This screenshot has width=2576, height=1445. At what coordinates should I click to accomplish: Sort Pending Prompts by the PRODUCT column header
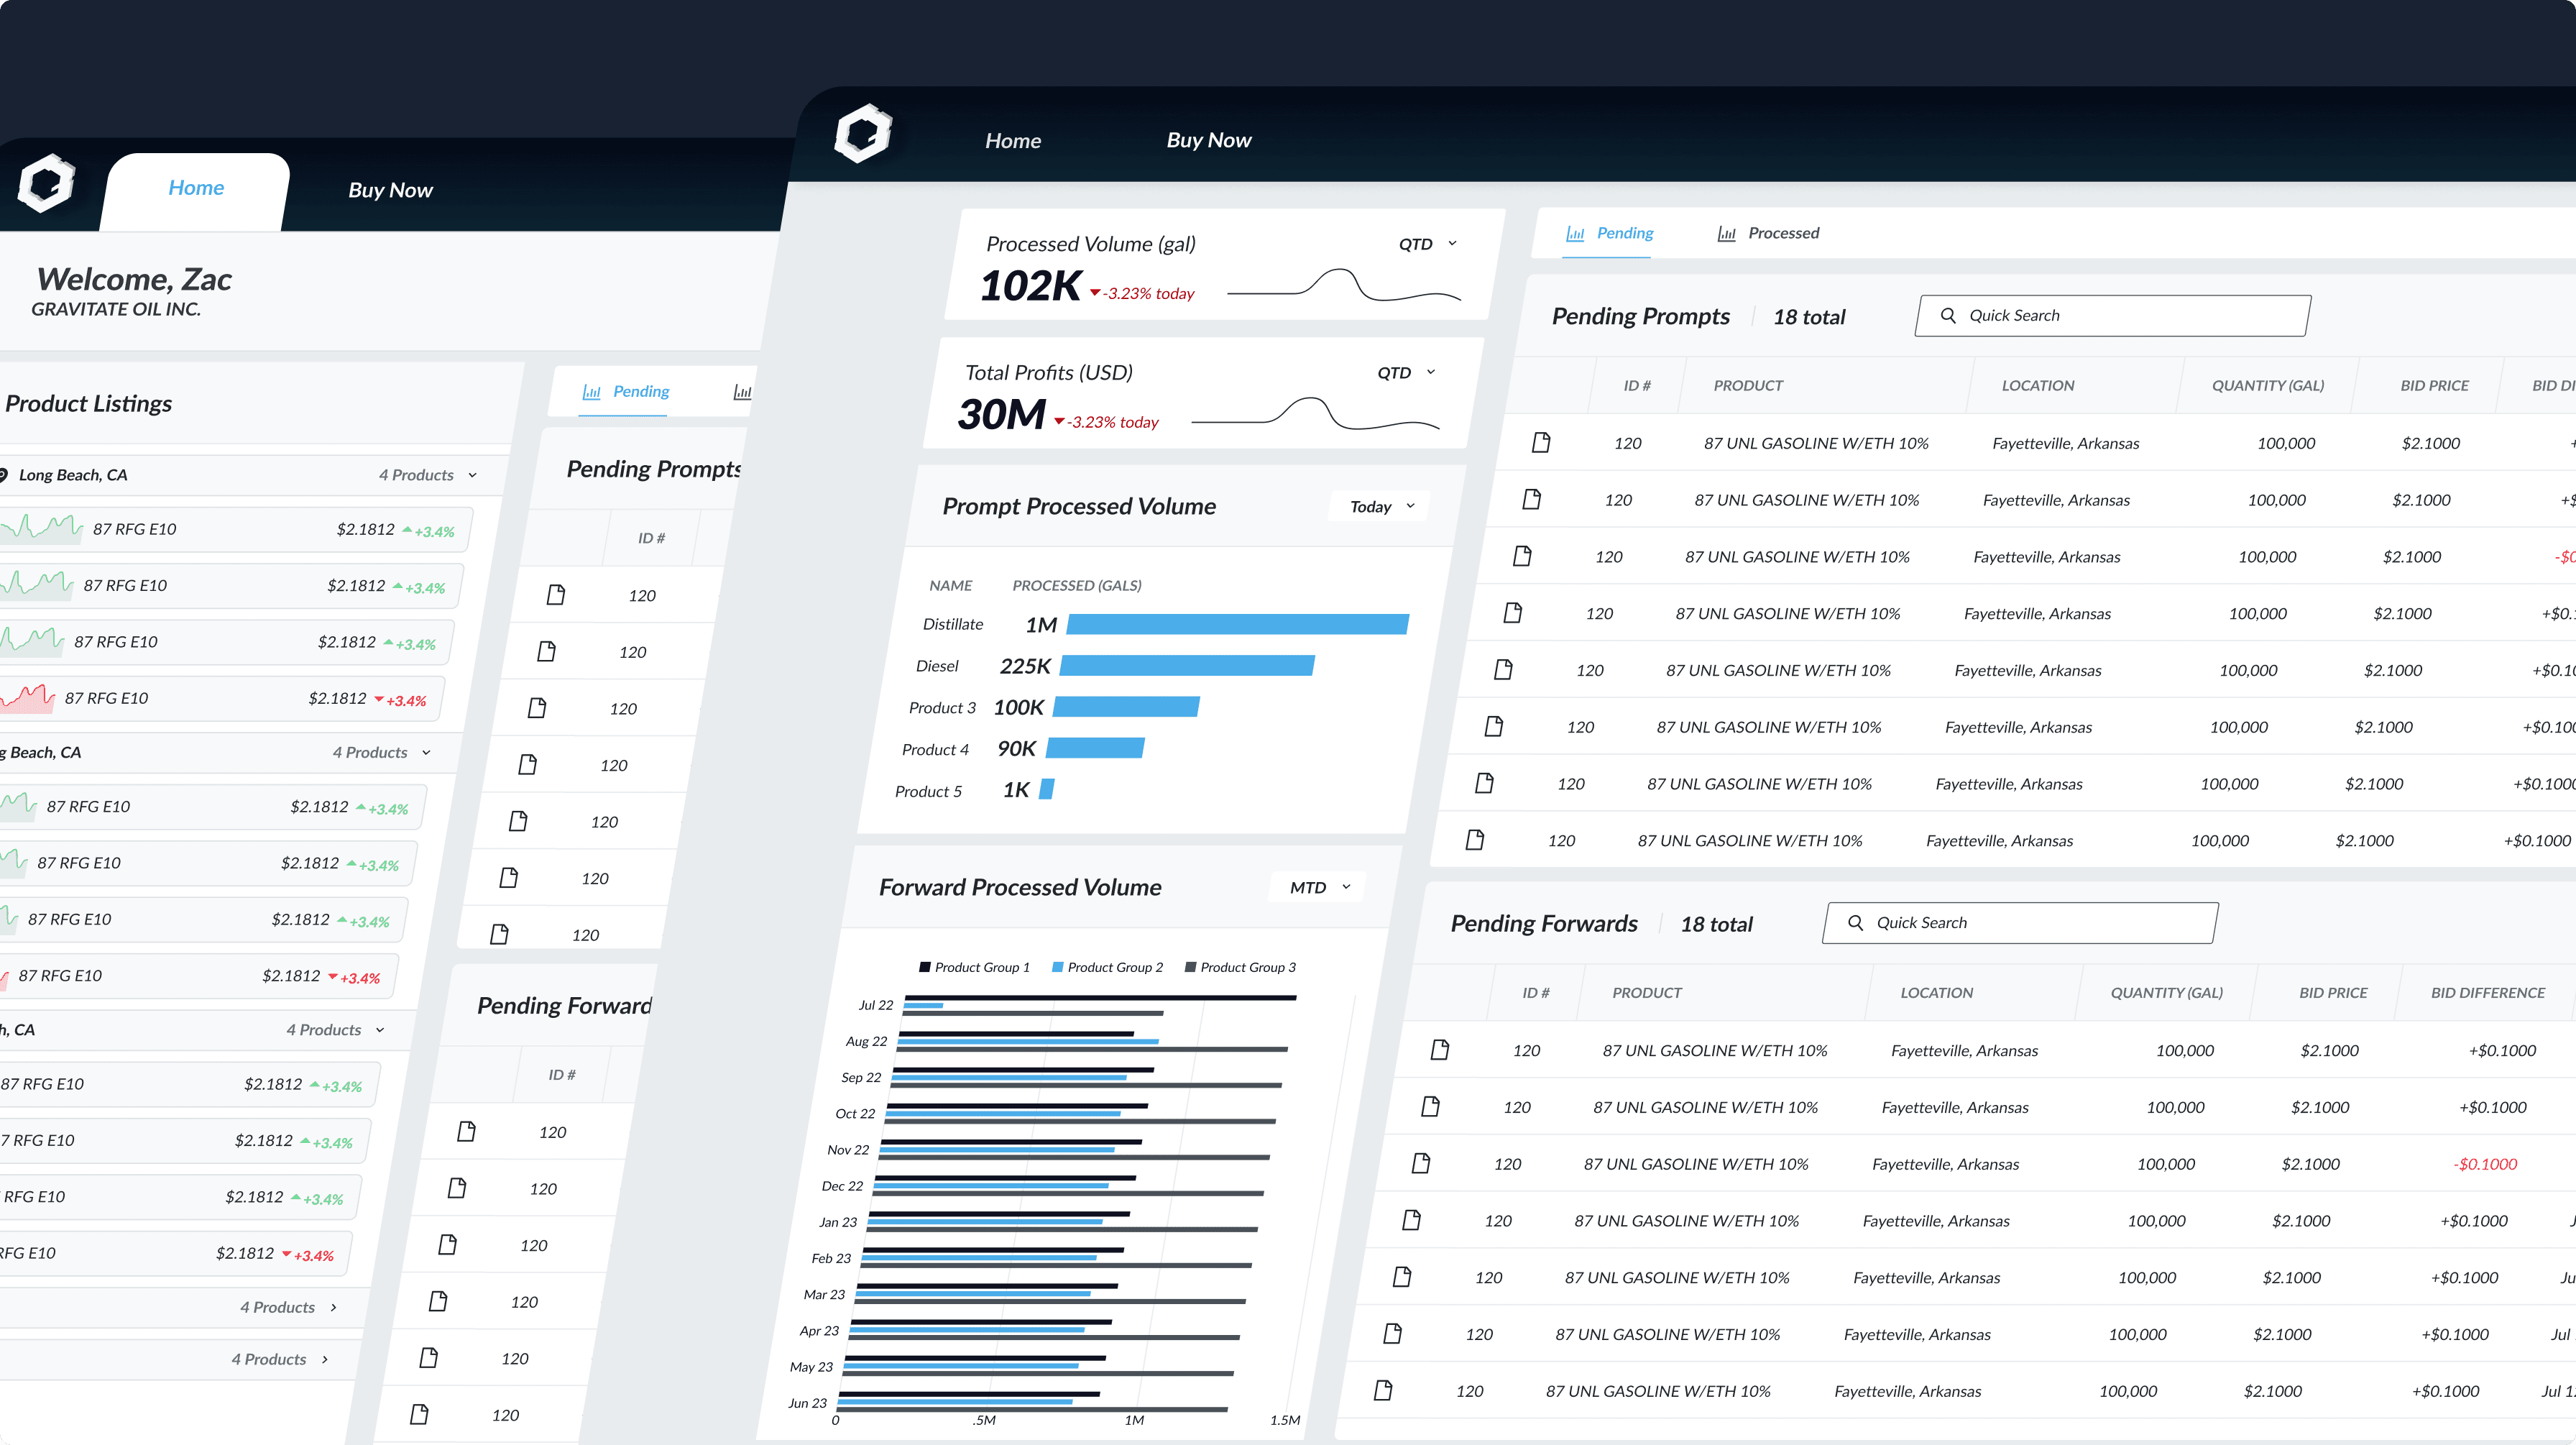coord(1748,385)
